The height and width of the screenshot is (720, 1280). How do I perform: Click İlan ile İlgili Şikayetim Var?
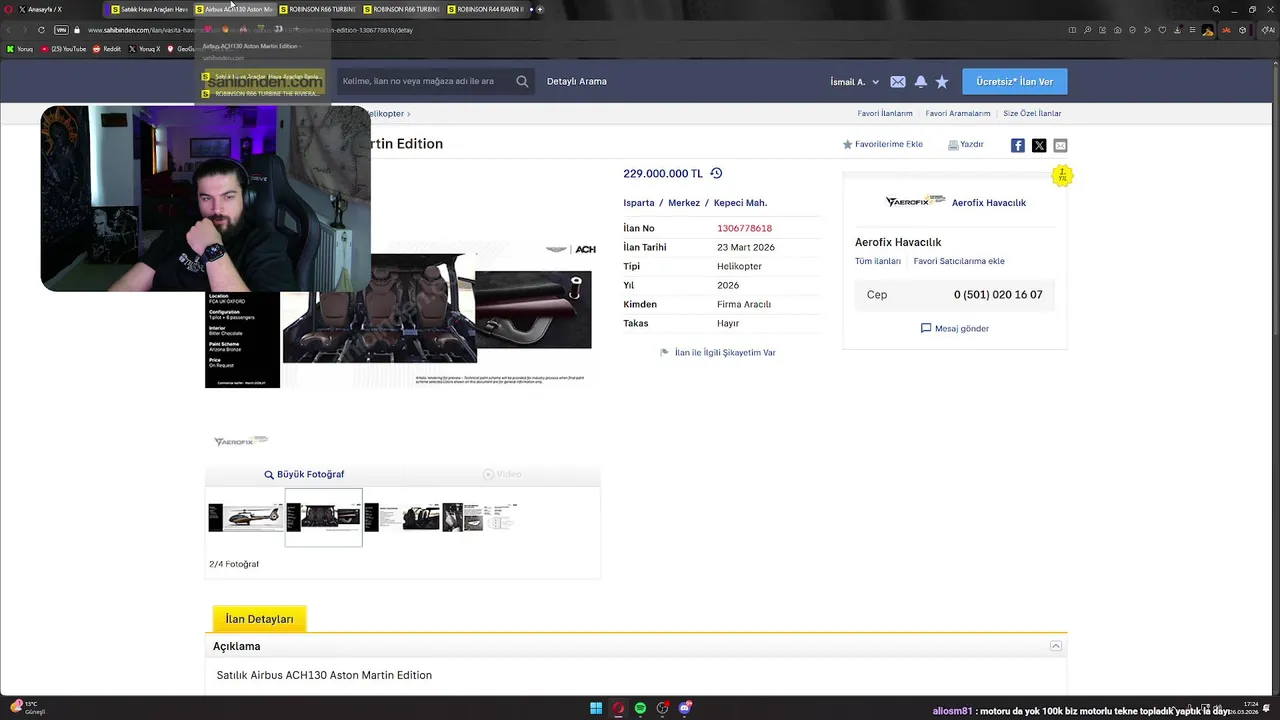pyautogui.click(x=718, y=353)
